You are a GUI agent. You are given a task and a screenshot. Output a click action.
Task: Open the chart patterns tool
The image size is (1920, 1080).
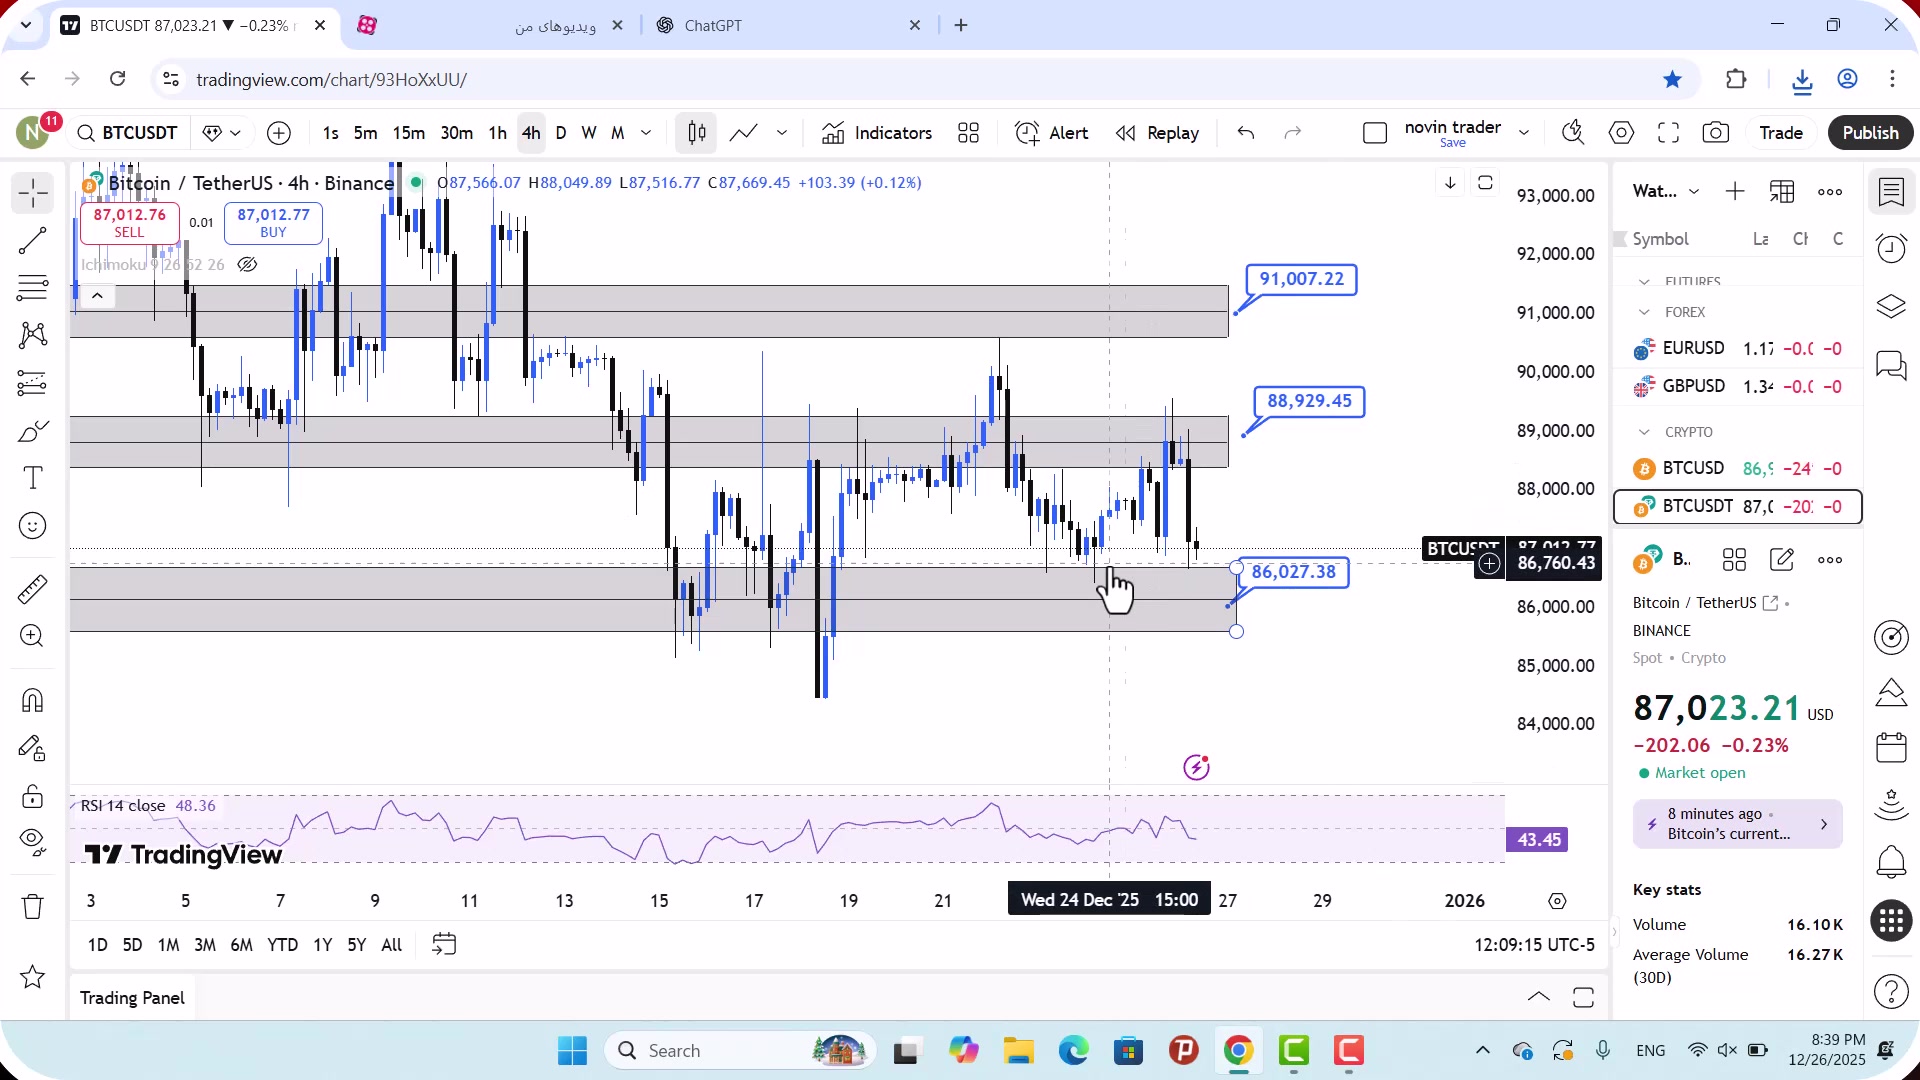[33, 335]
